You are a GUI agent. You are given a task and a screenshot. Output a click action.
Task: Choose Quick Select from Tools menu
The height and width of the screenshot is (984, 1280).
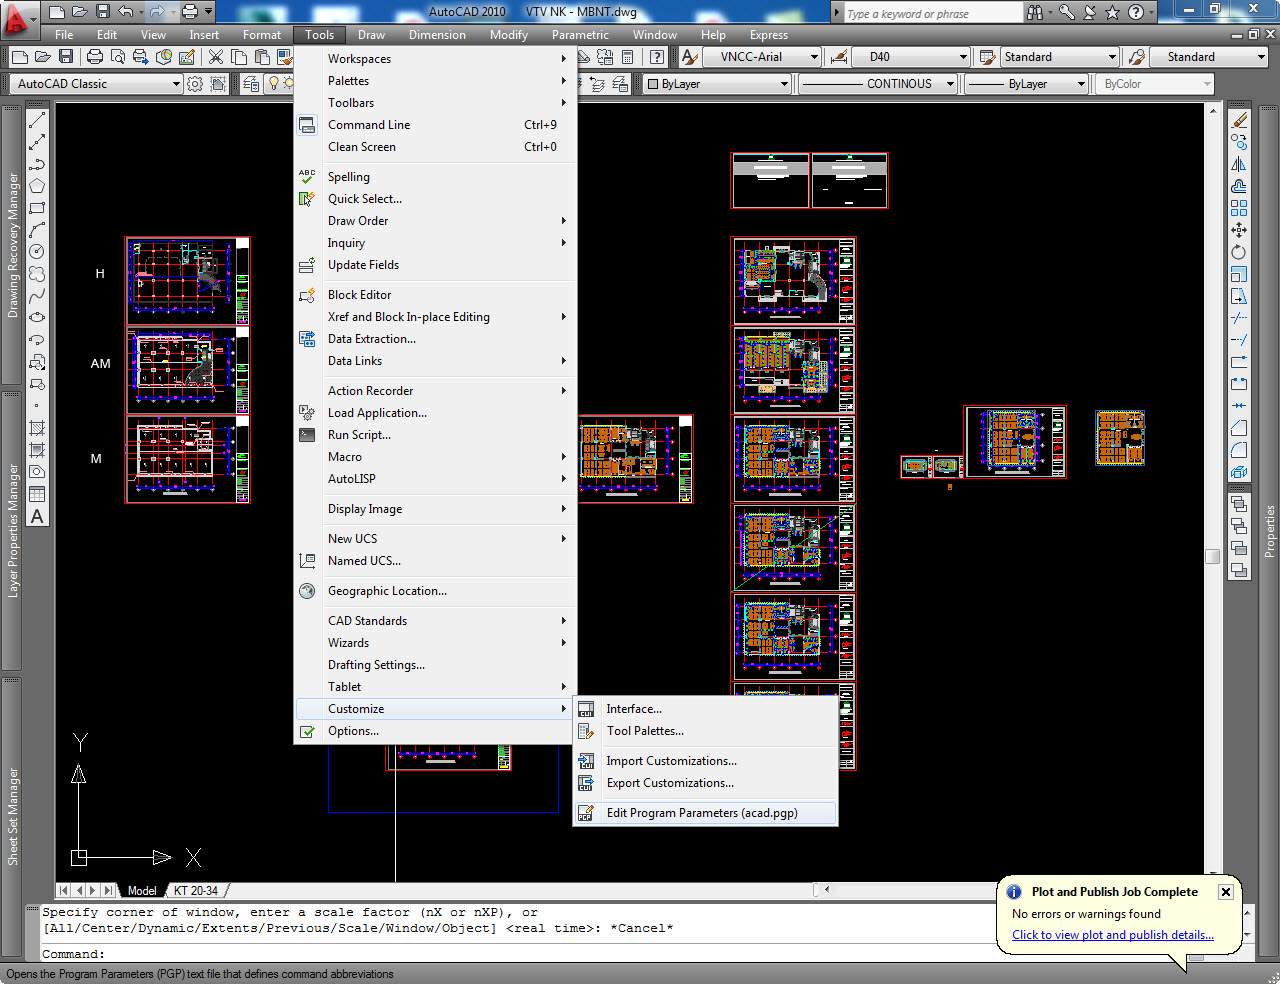[x=436, y=199]
